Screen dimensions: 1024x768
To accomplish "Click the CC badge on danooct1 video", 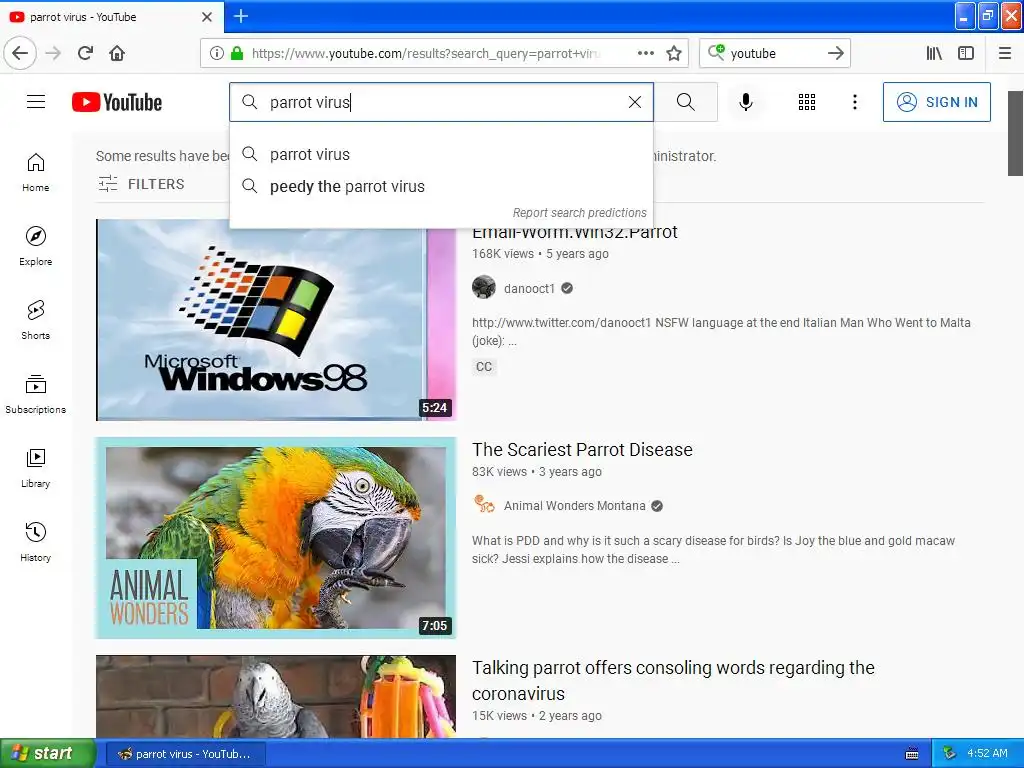I will click(484, 366).
